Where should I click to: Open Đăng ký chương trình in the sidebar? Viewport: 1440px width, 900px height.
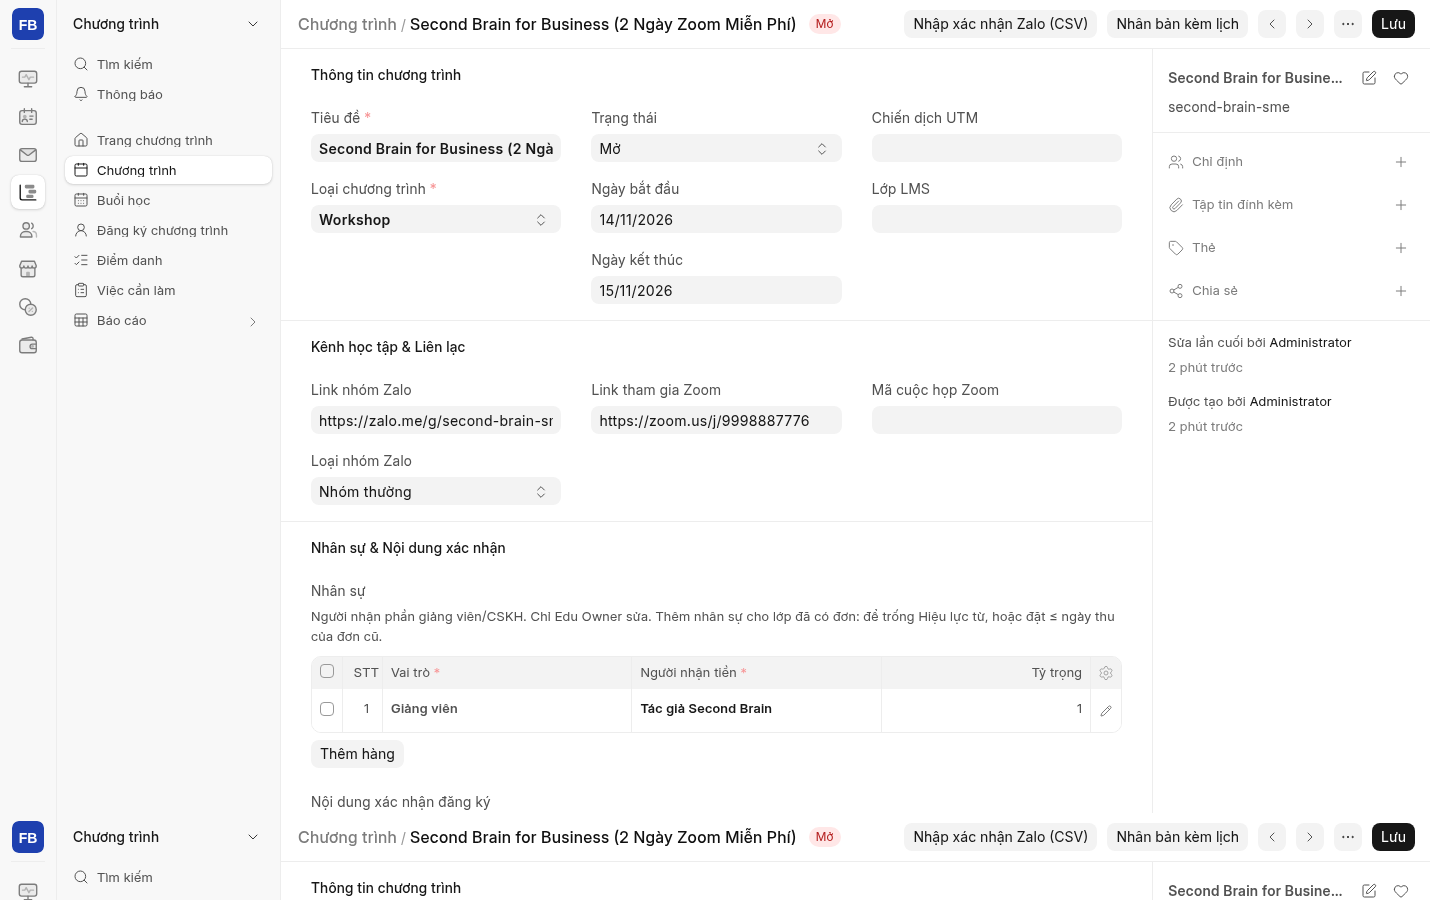(168, 231)
